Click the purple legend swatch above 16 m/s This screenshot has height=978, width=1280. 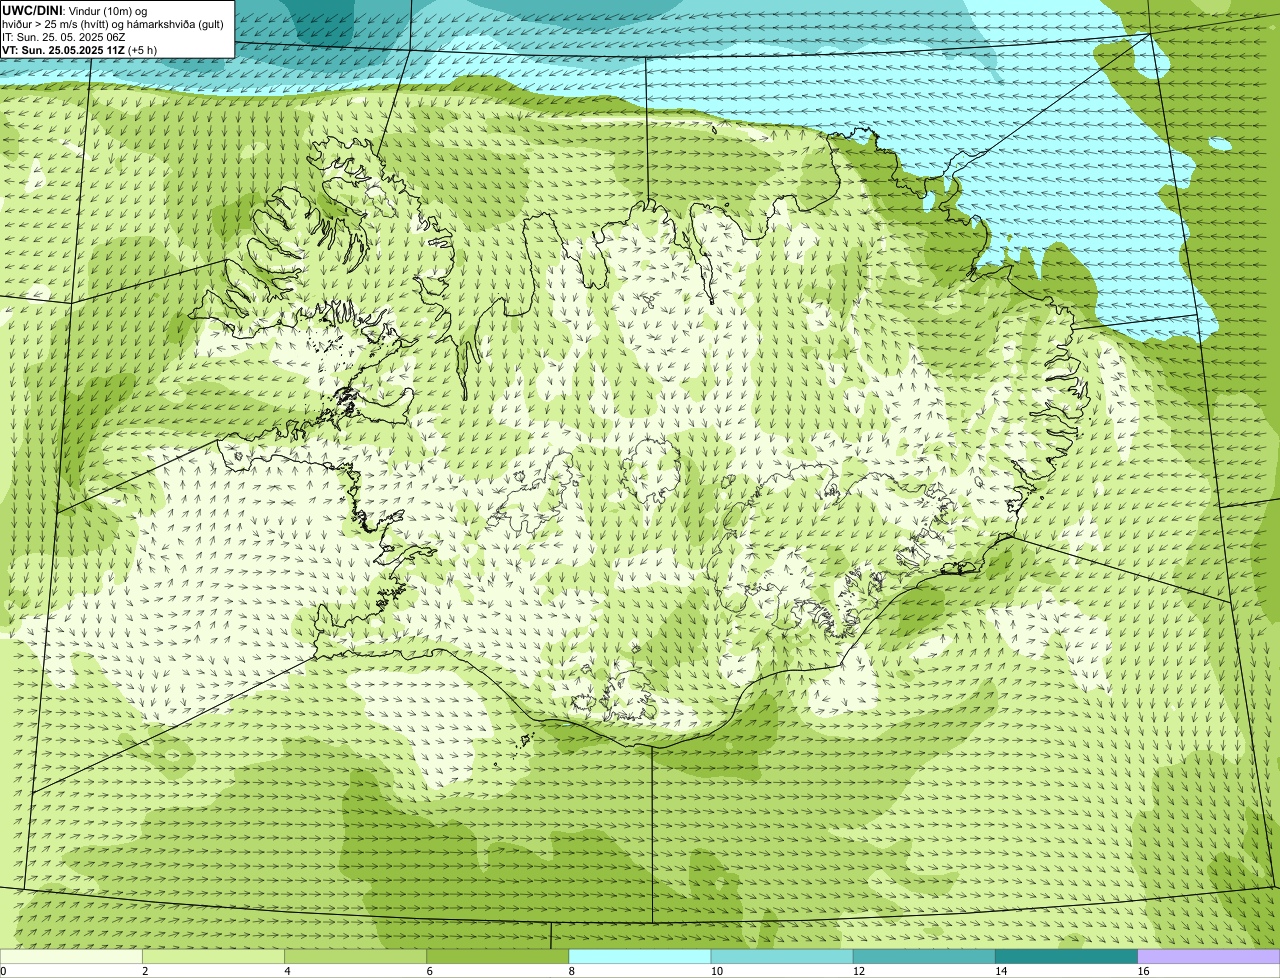click(1209, 957)
